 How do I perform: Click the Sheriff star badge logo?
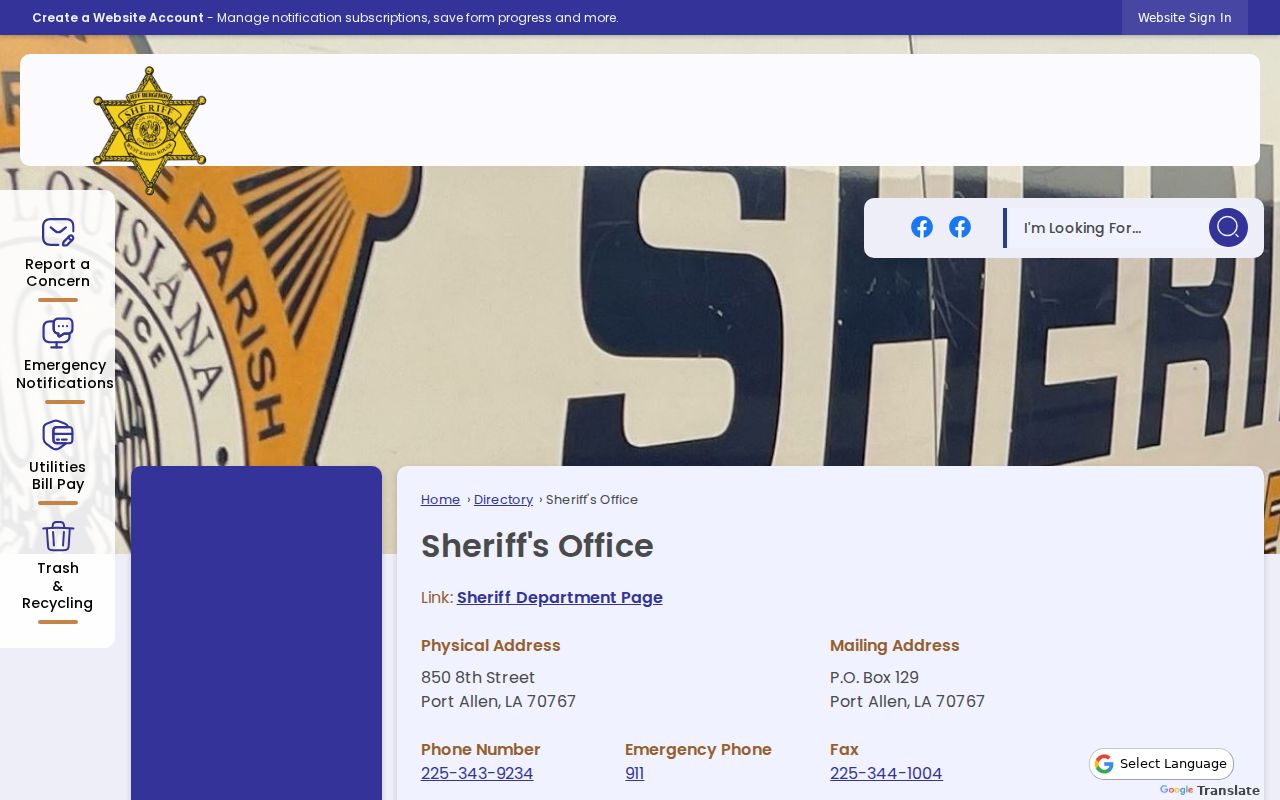pos(150,130)
